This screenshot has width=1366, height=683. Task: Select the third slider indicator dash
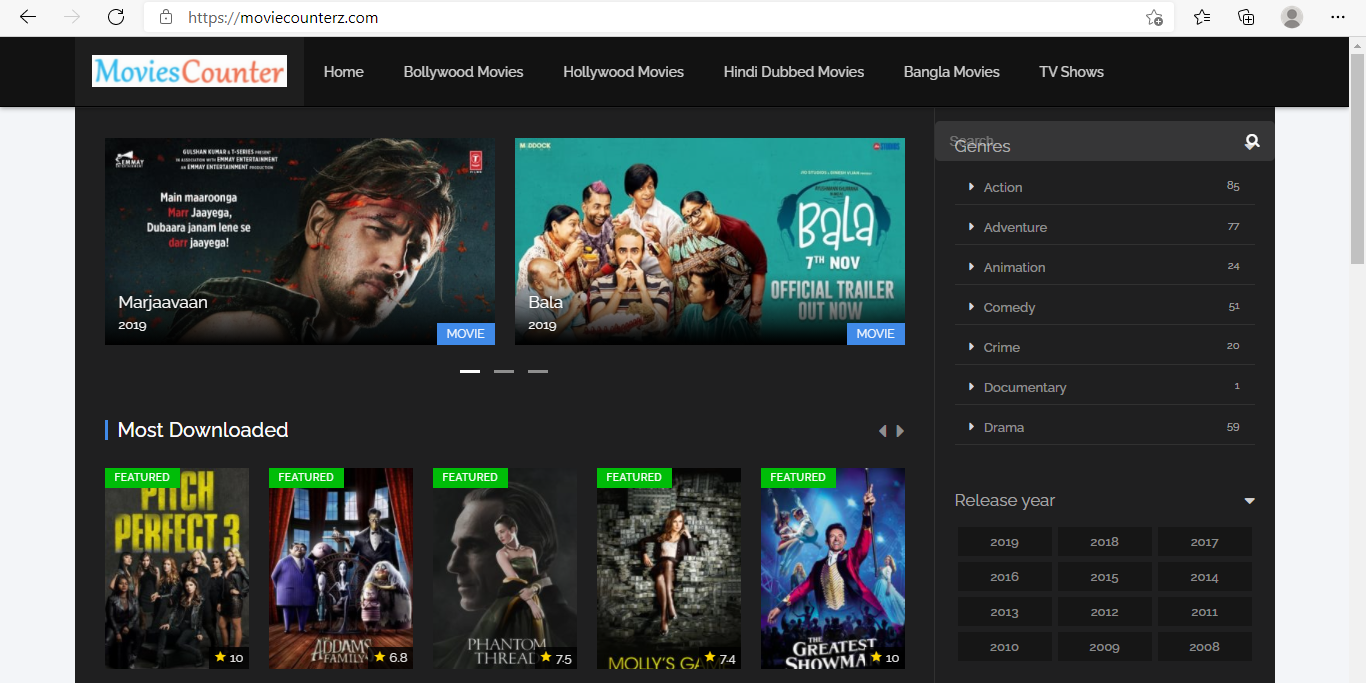click(538, 371)
